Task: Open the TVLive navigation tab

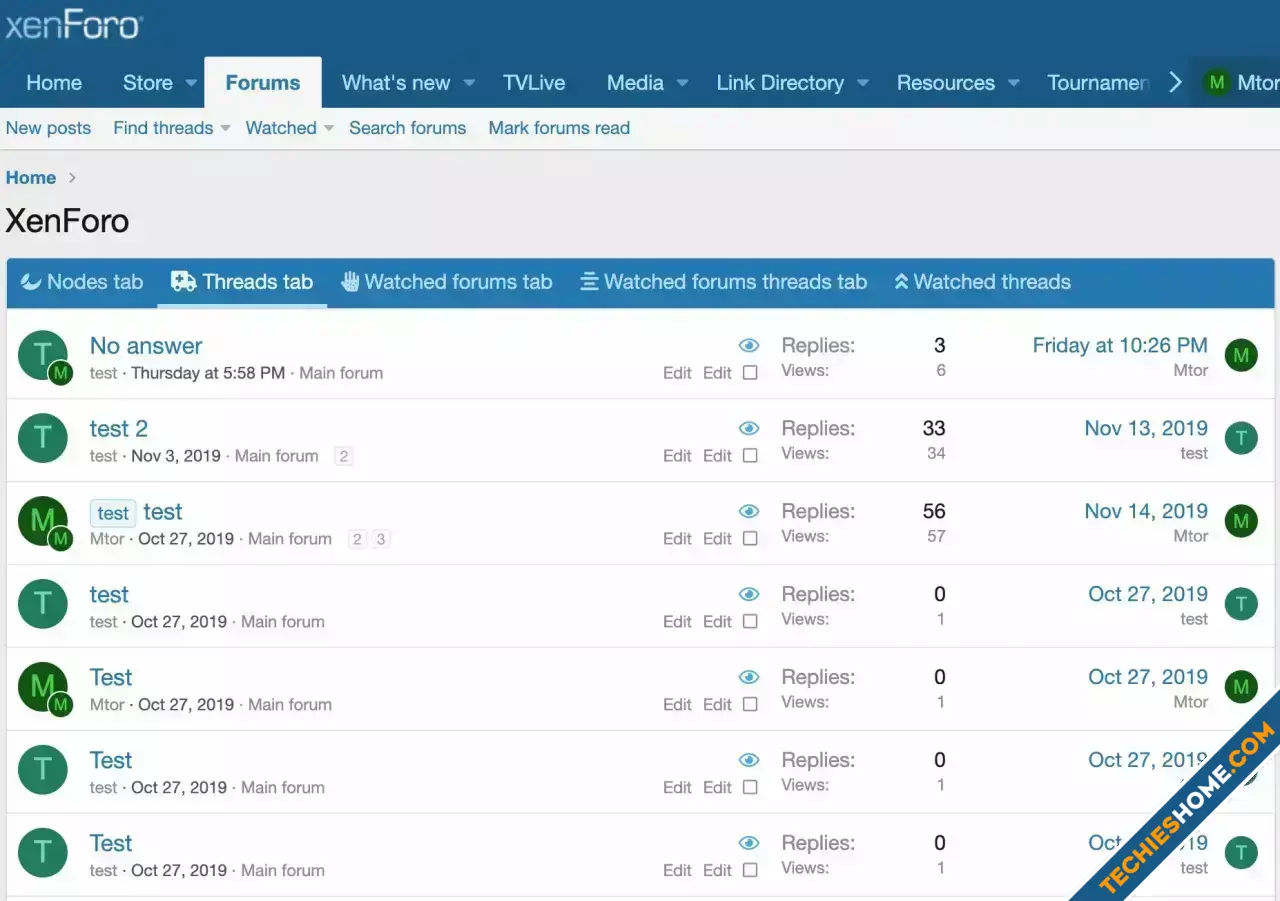Action: [534, 83]
